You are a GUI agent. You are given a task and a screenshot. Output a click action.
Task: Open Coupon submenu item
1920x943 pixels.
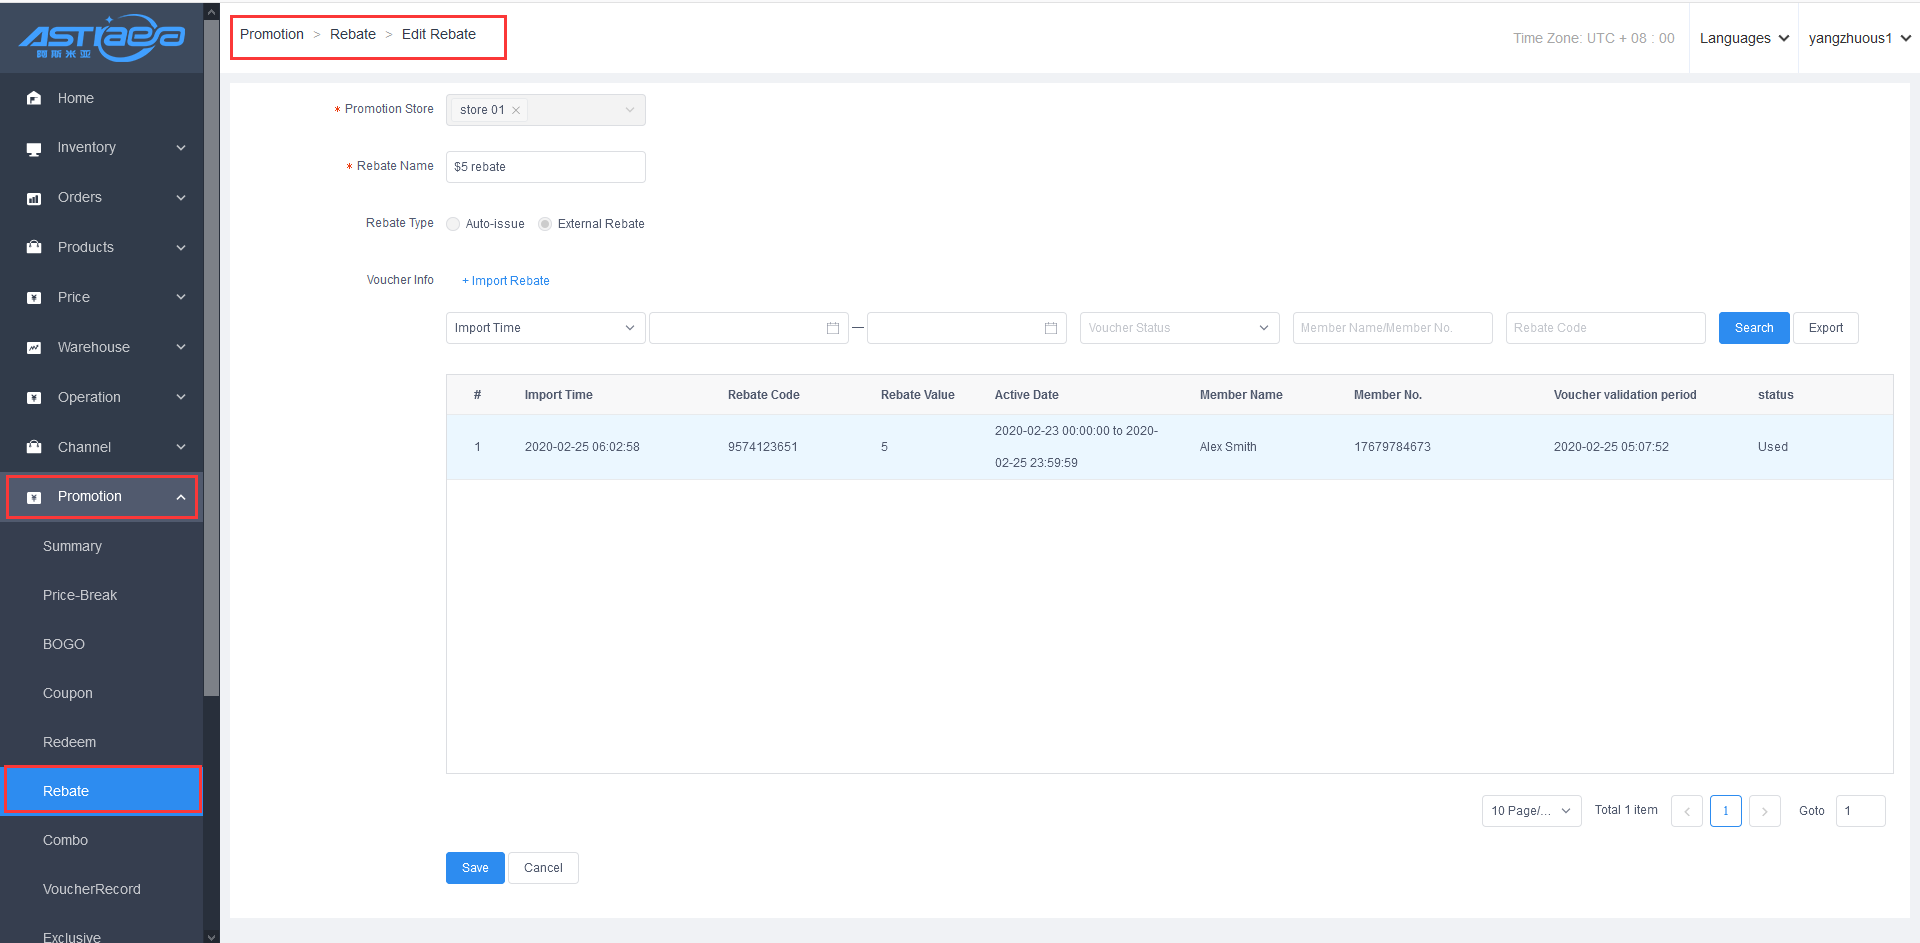[x=68, y=693]
